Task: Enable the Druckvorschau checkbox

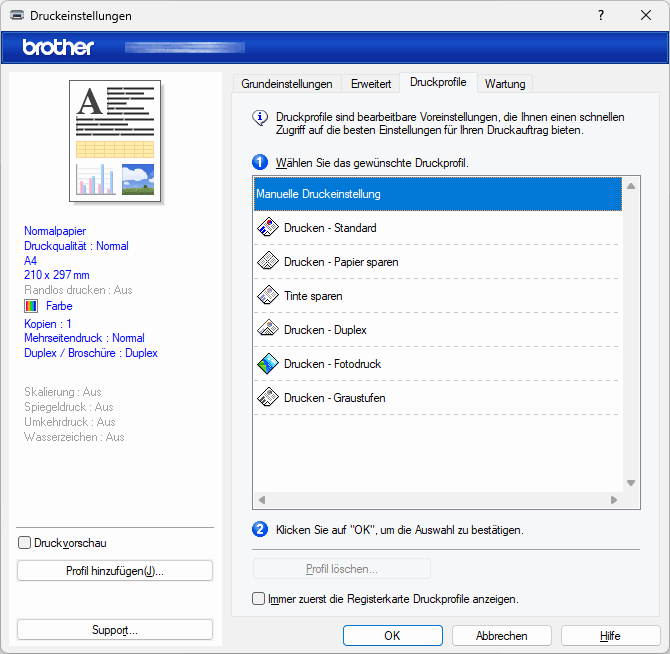Action: (24, 543)
